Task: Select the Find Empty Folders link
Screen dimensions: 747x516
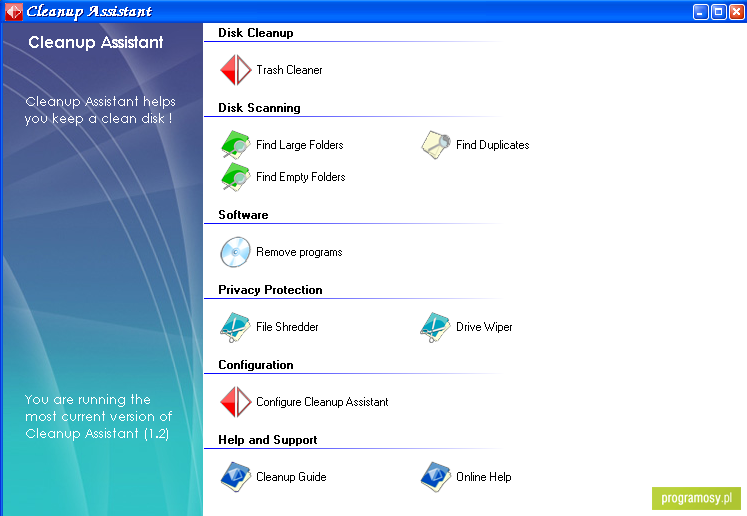Action: click(301, 177)
